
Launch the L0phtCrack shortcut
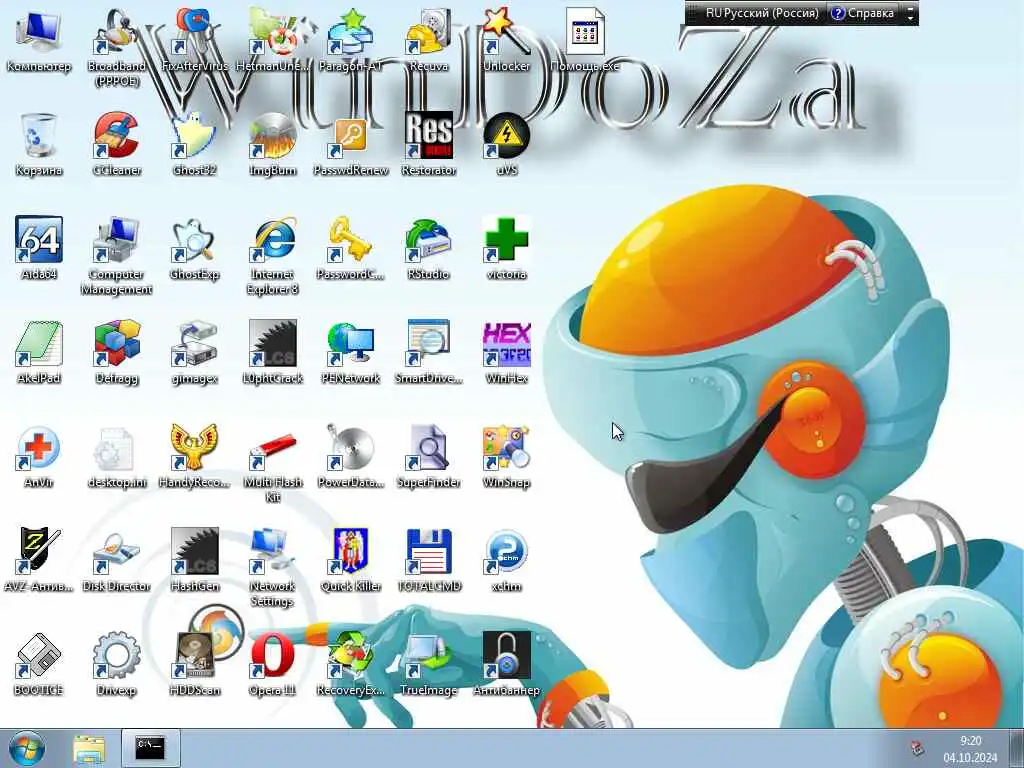(272, 353)
